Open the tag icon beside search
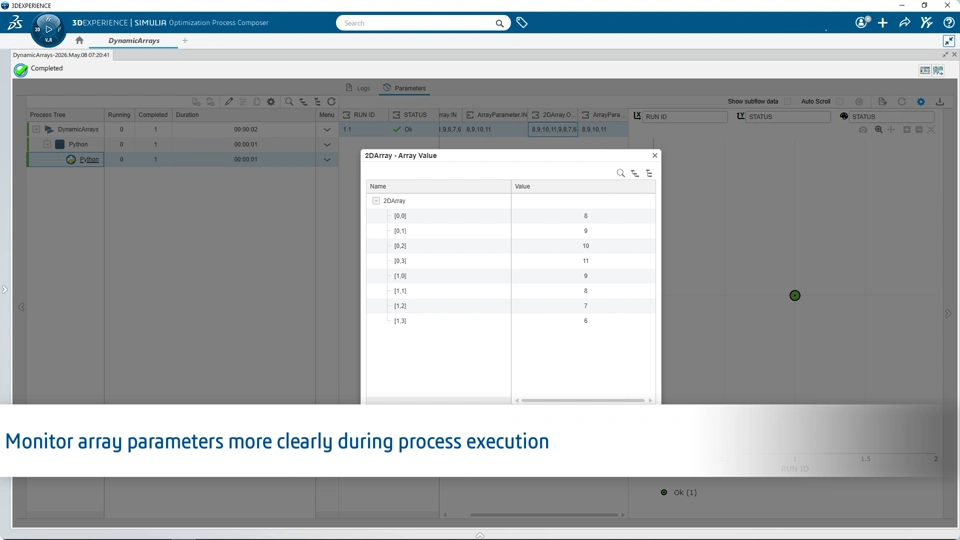This screenshot has height=540, width=960. tap(522, 23)
